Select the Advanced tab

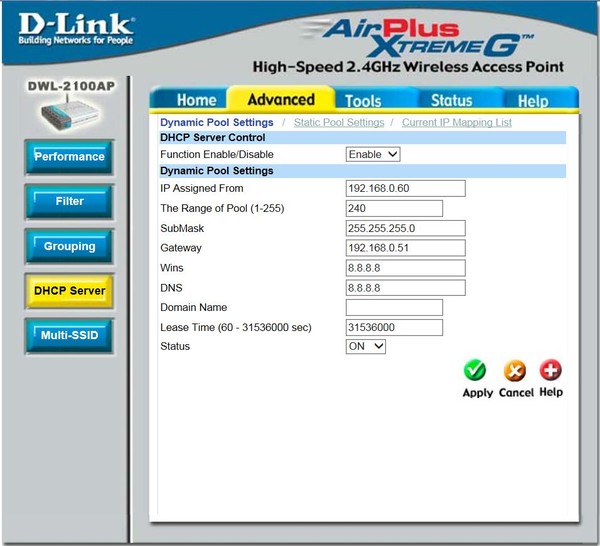coord(281,99)
